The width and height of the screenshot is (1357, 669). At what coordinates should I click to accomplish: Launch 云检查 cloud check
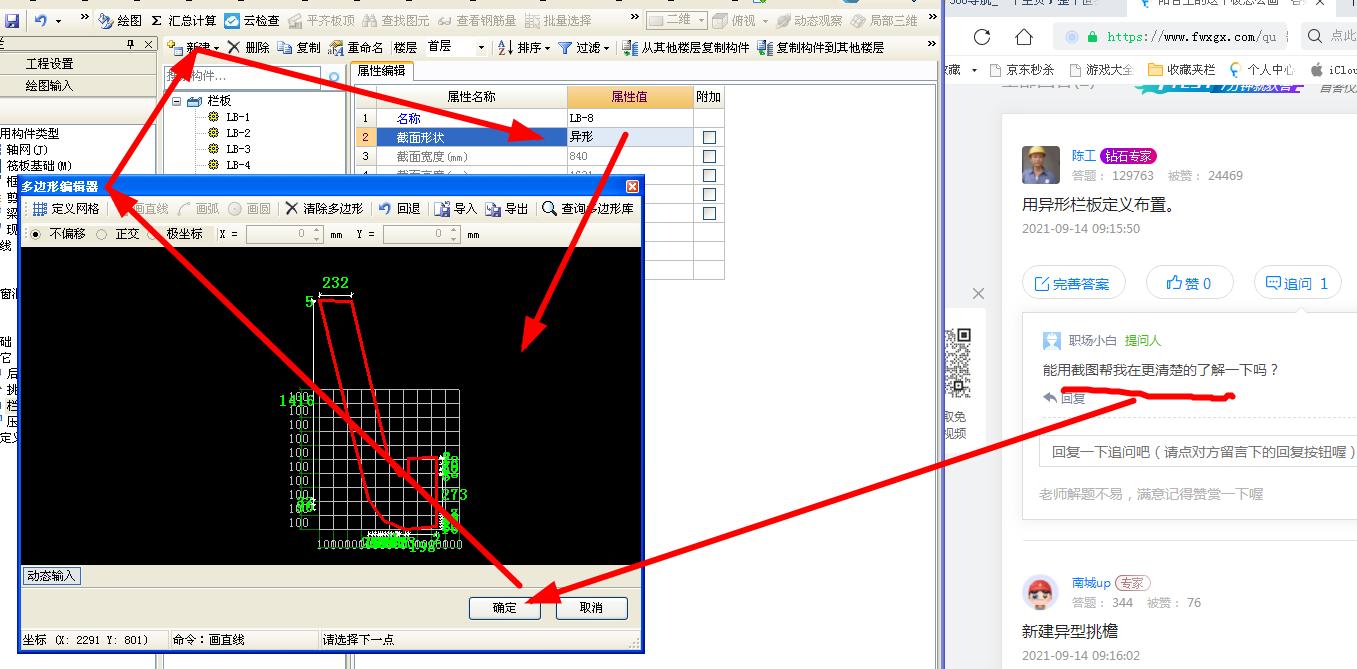tap(252, 20)
